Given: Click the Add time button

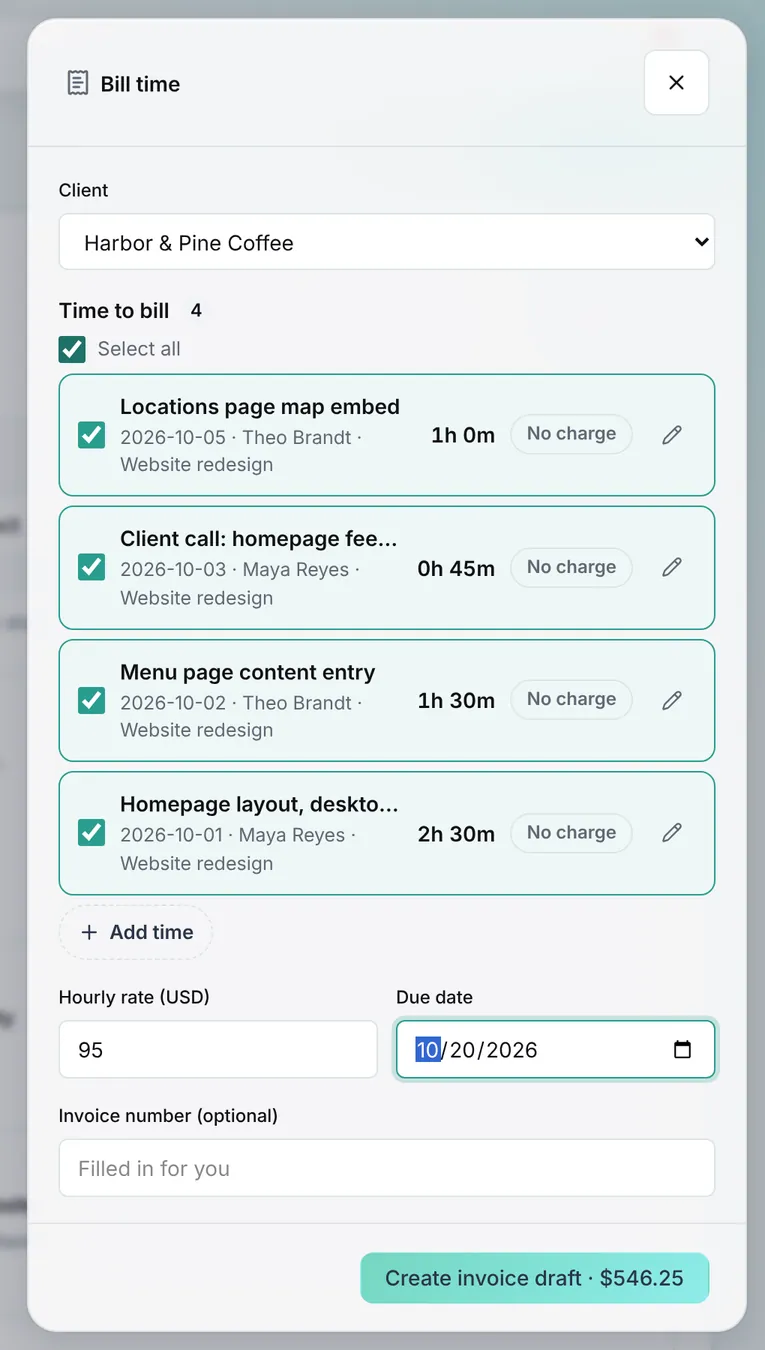Looking at the screenshot, I should [136, 932].
